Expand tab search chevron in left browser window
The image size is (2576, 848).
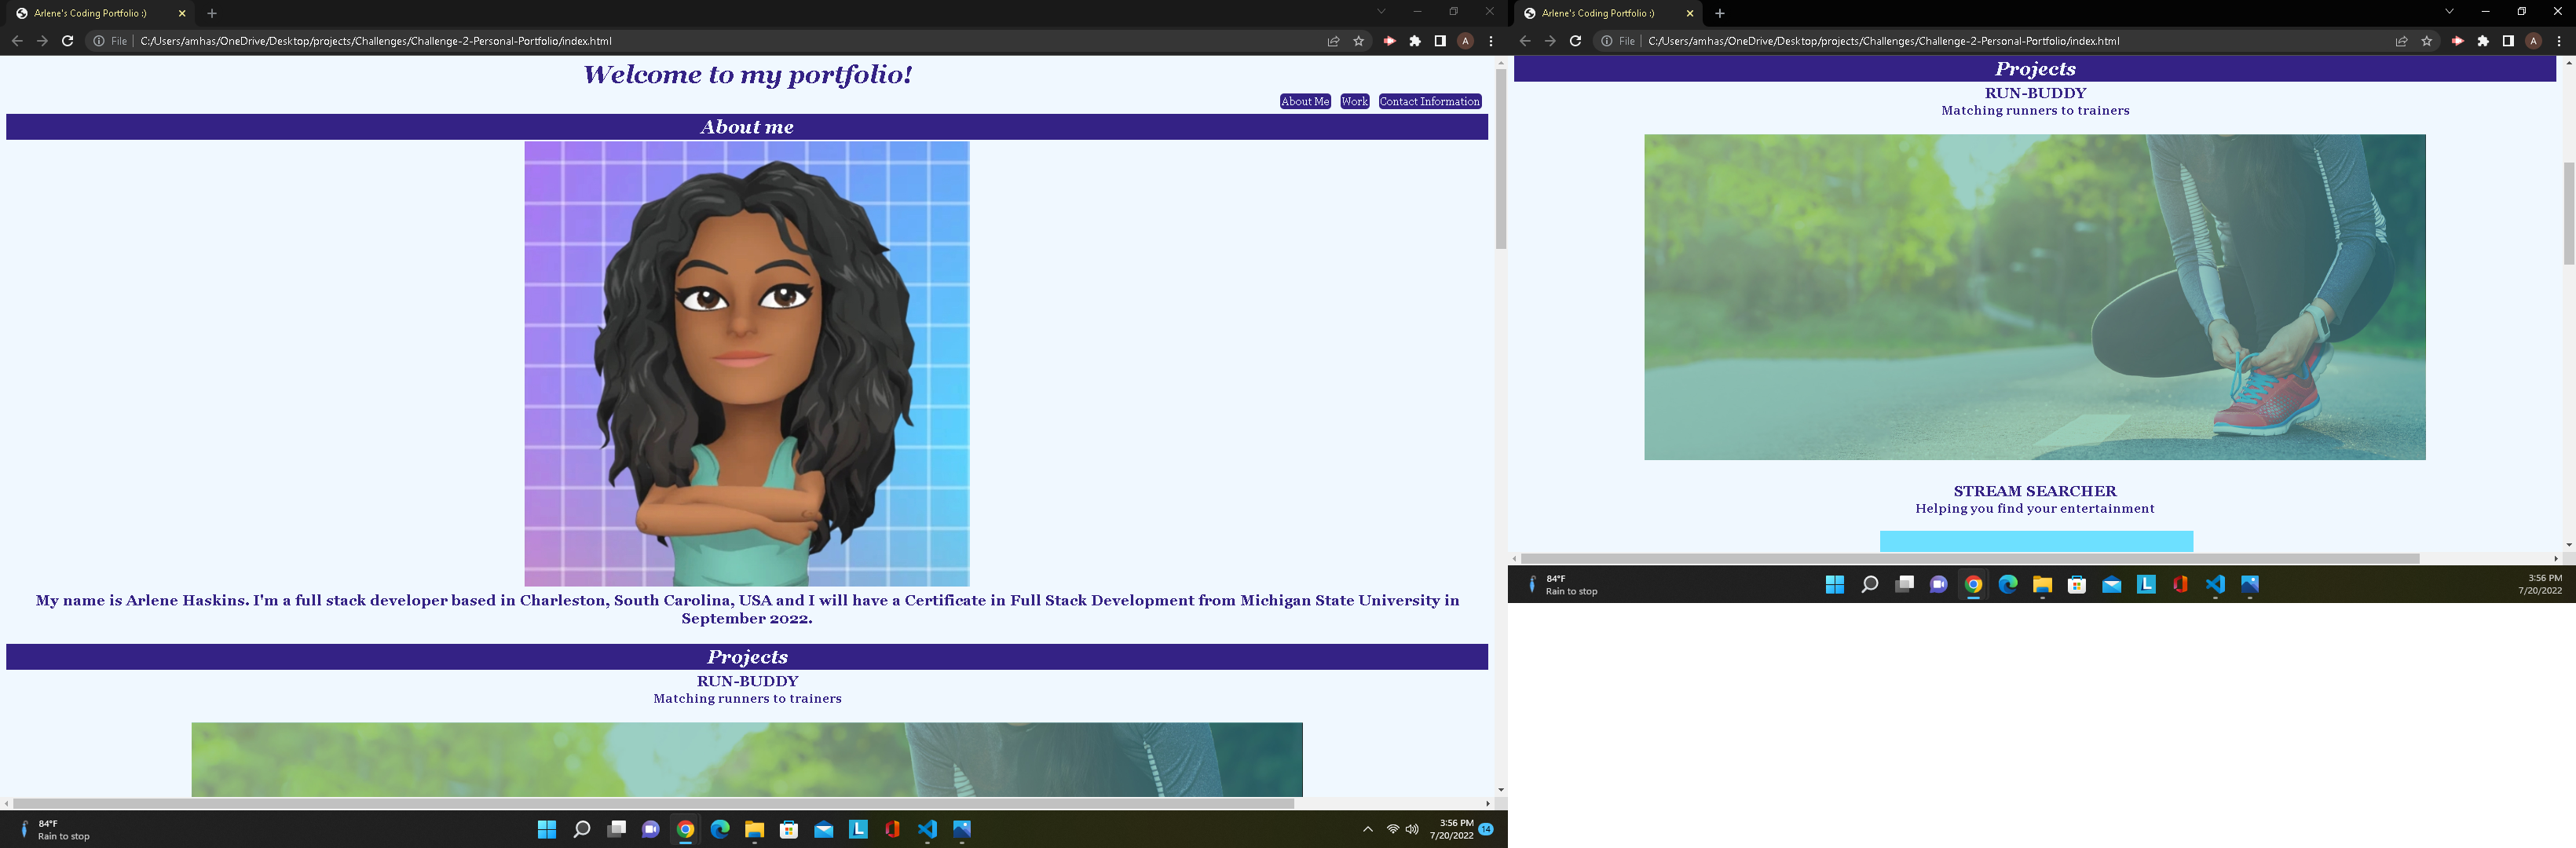click(1381, 12)
